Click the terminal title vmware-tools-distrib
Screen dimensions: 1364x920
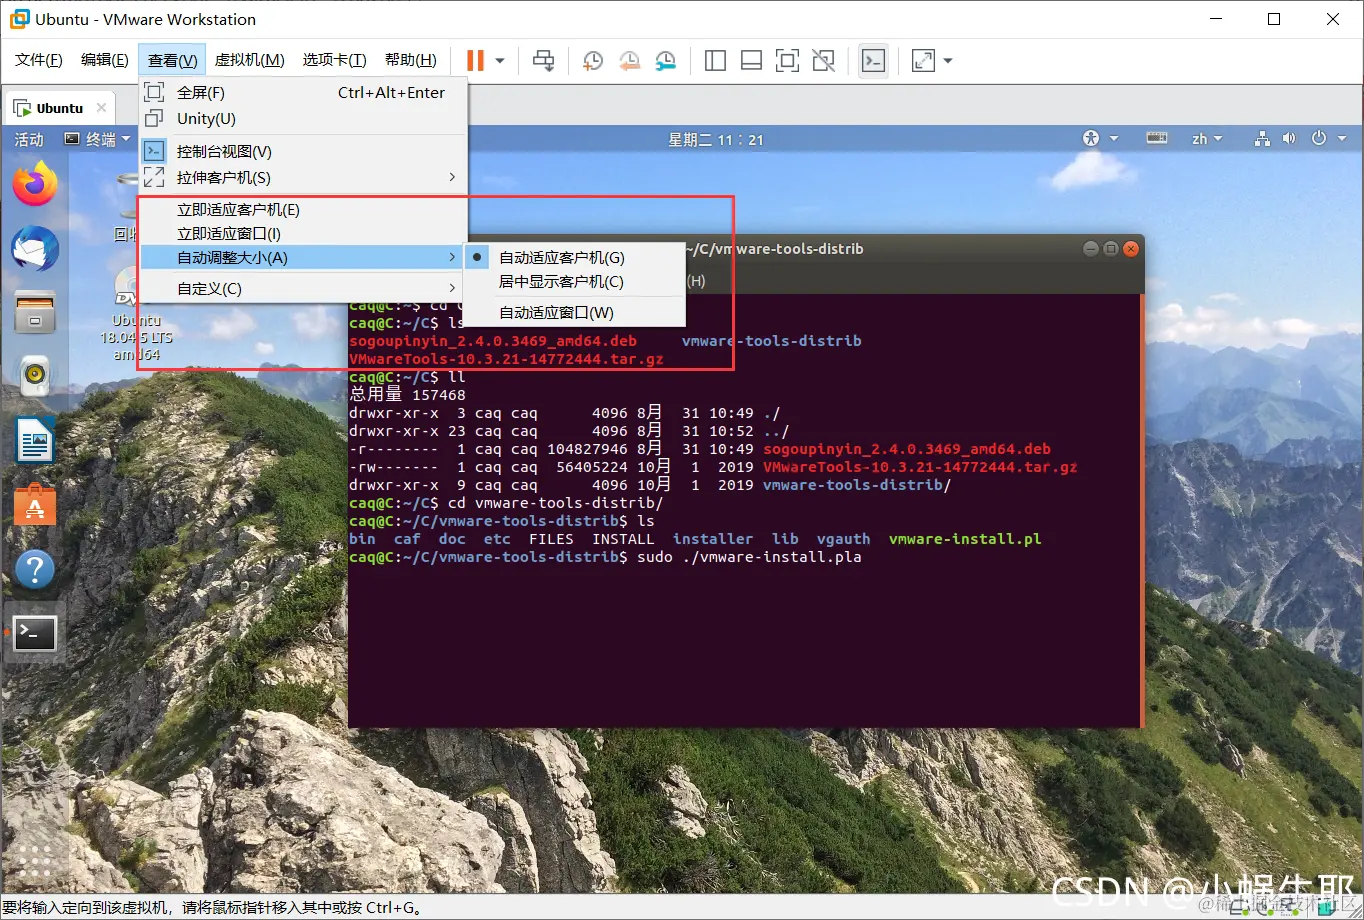776,248
